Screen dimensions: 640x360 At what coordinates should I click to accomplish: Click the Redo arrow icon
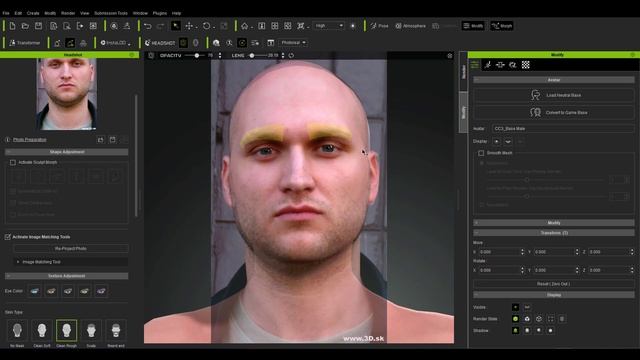[161, 26]
